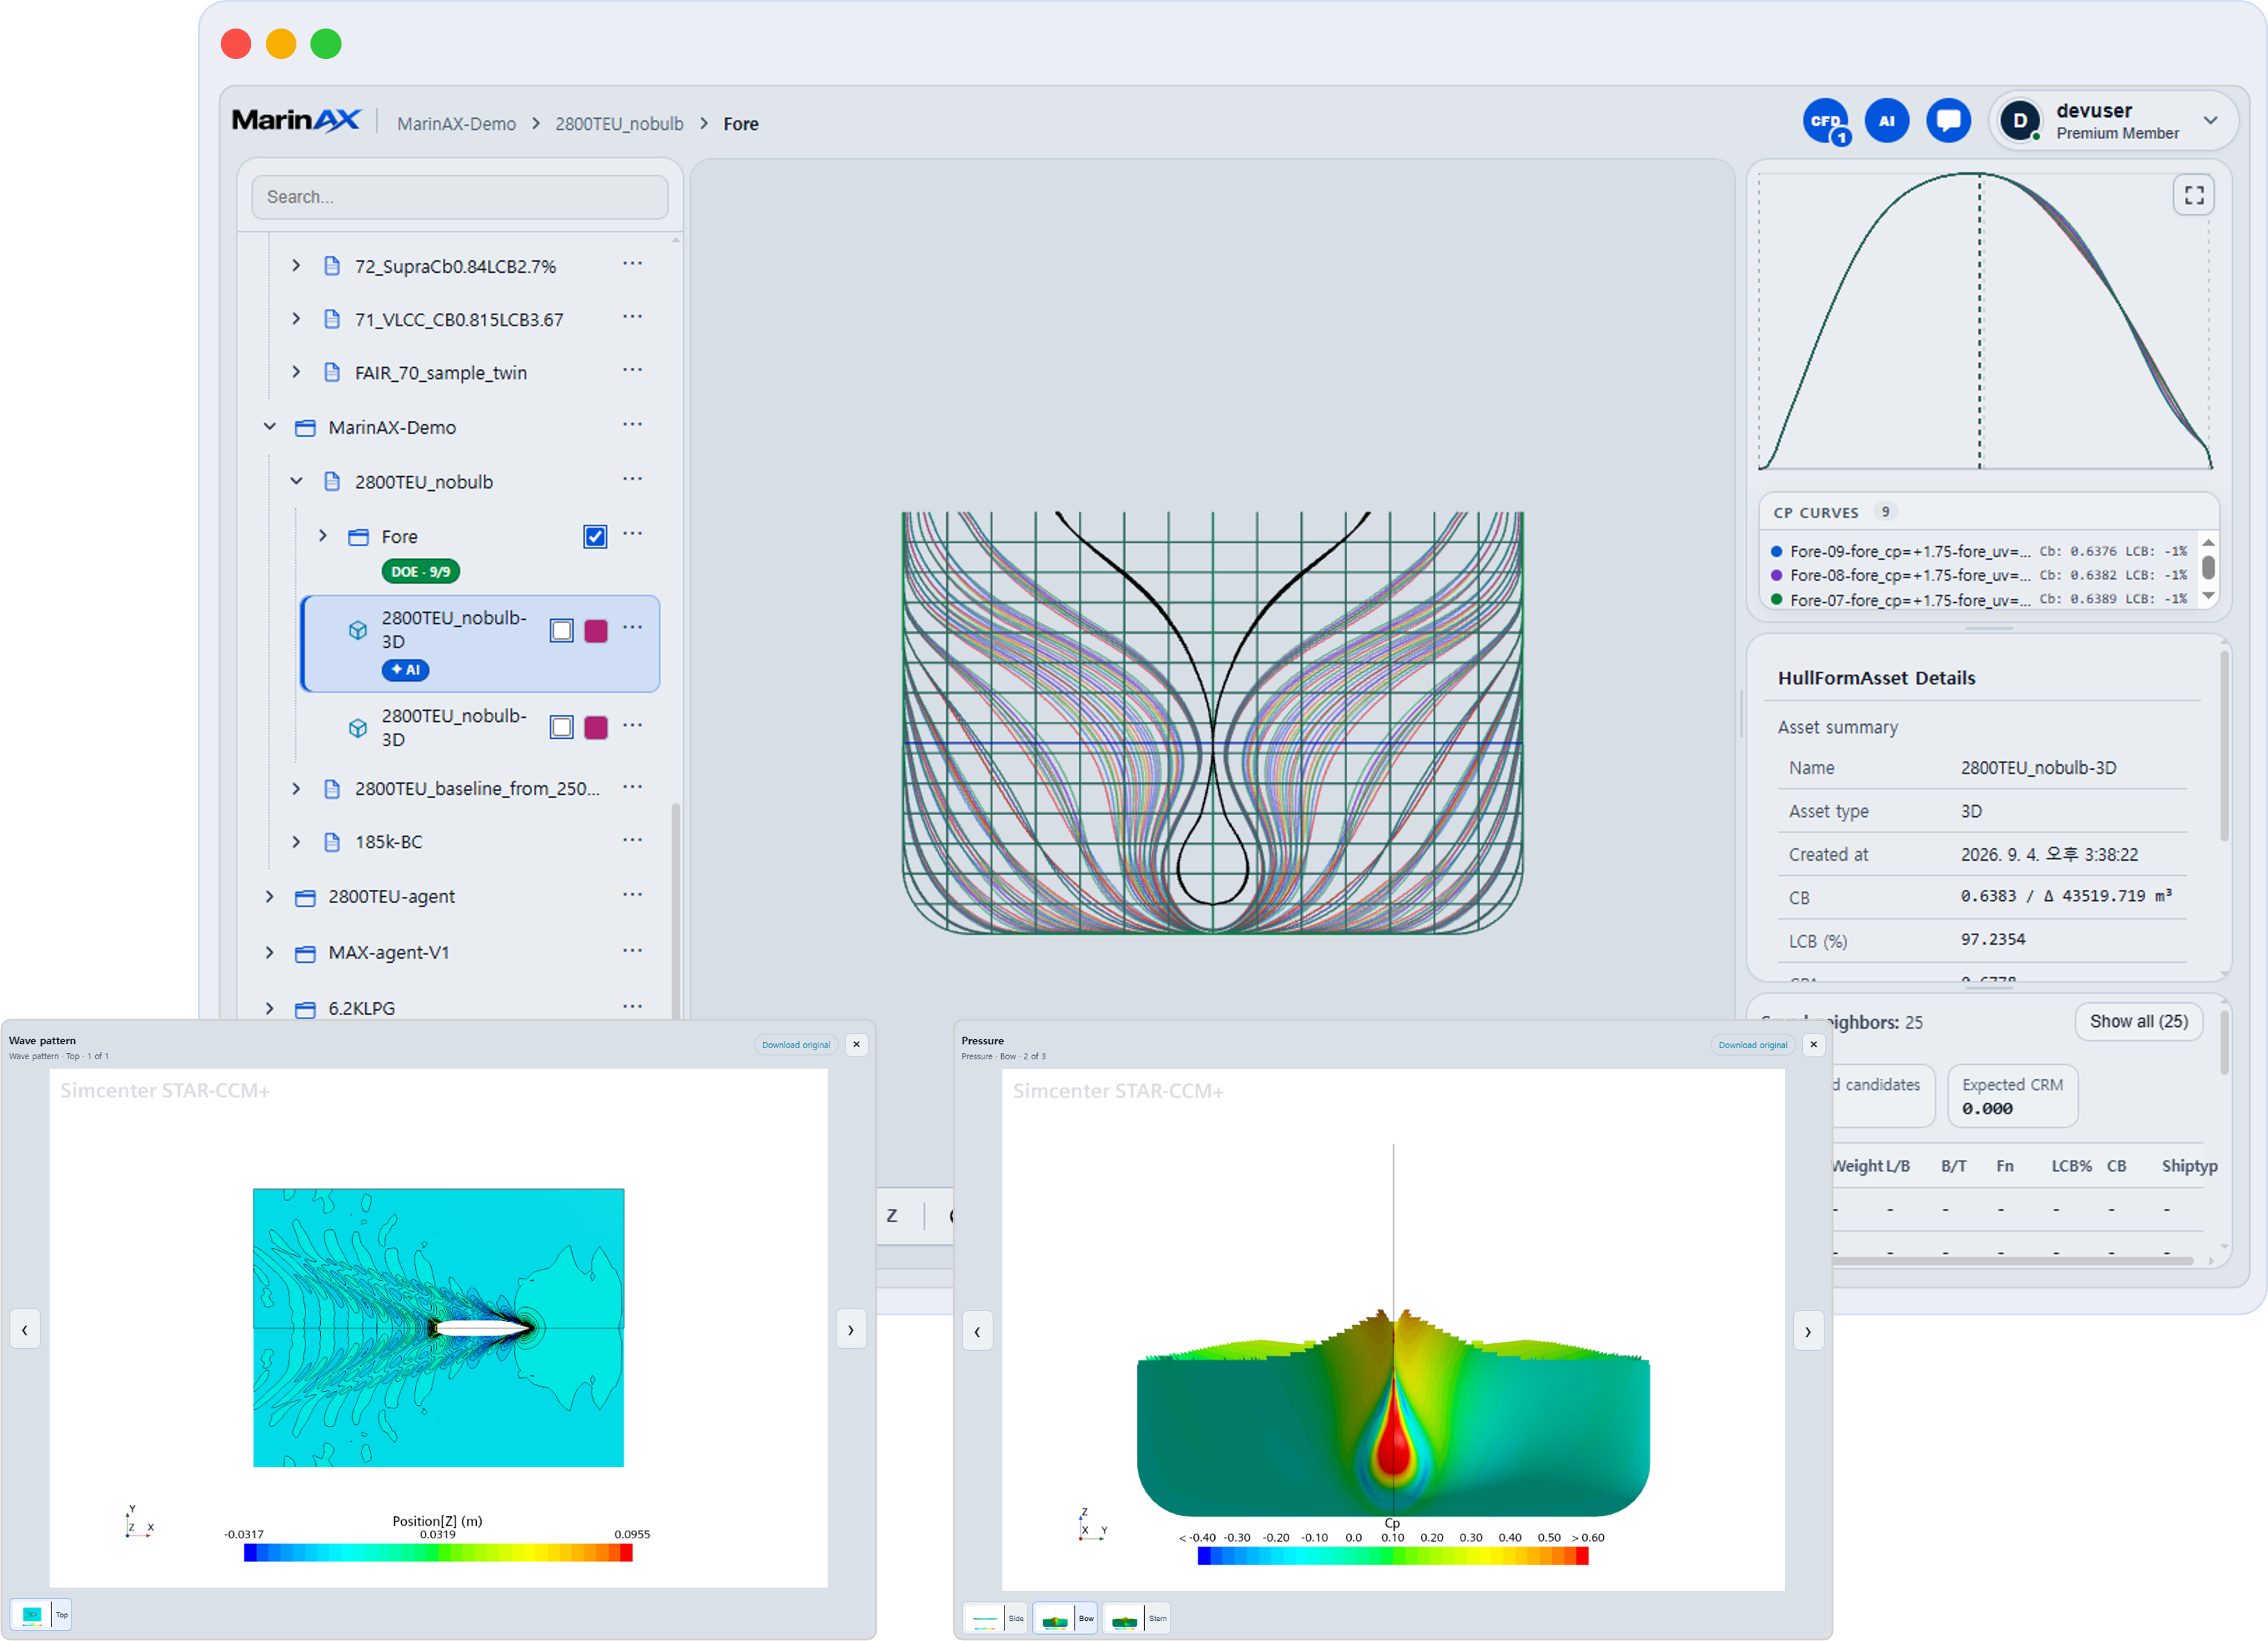Click the AI badge on selected asset
The image size is (2268, 1641).
pyautogui.click(x=406, y=669)
